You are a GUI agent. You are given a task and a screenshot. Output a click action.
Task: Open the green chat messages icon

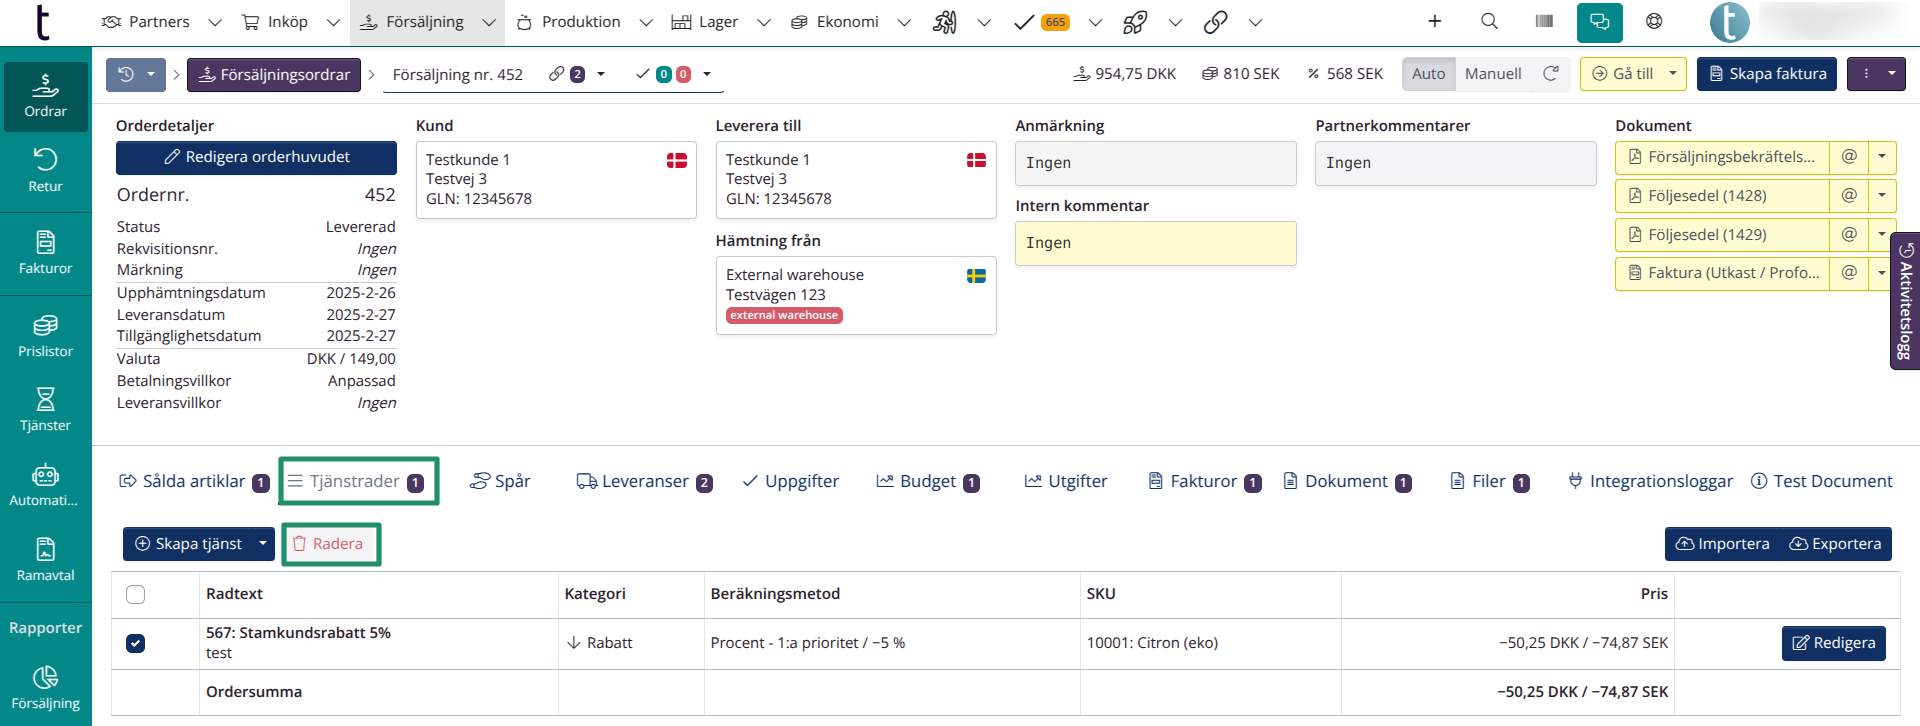pos(1599,22)
